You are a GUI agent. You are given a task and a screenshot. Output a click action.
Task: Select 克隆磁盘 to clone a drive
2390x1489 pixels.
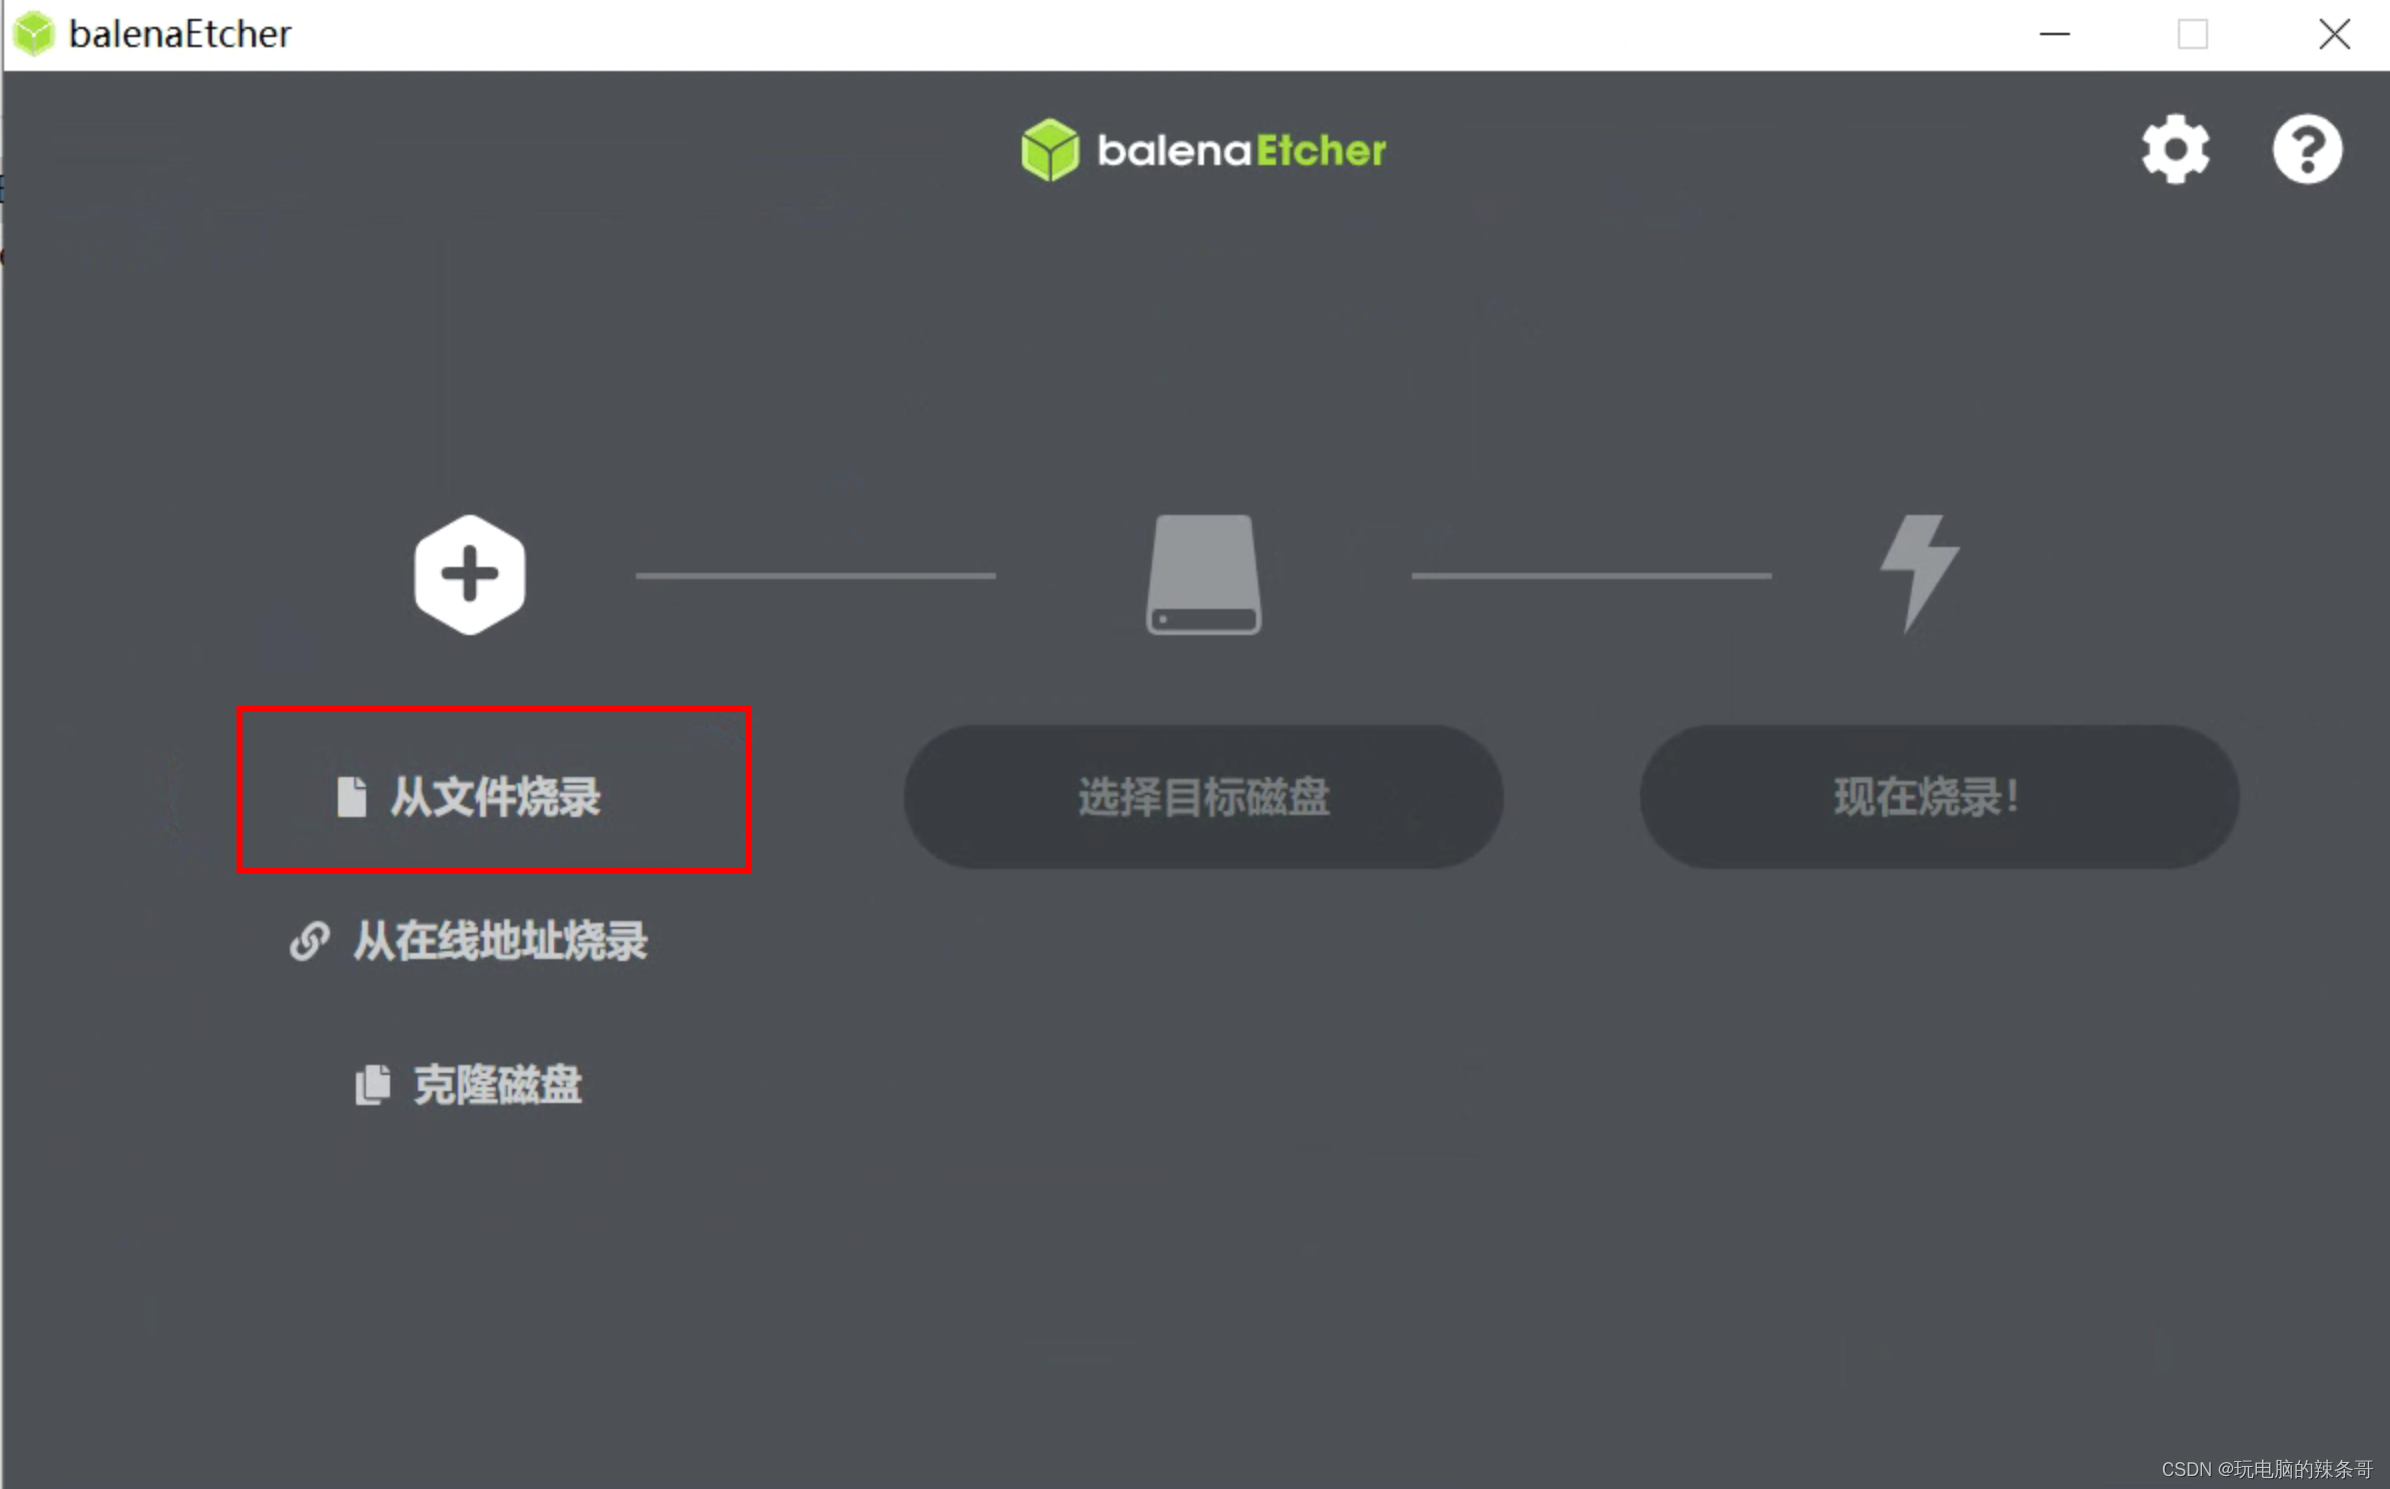point(469,1085)
